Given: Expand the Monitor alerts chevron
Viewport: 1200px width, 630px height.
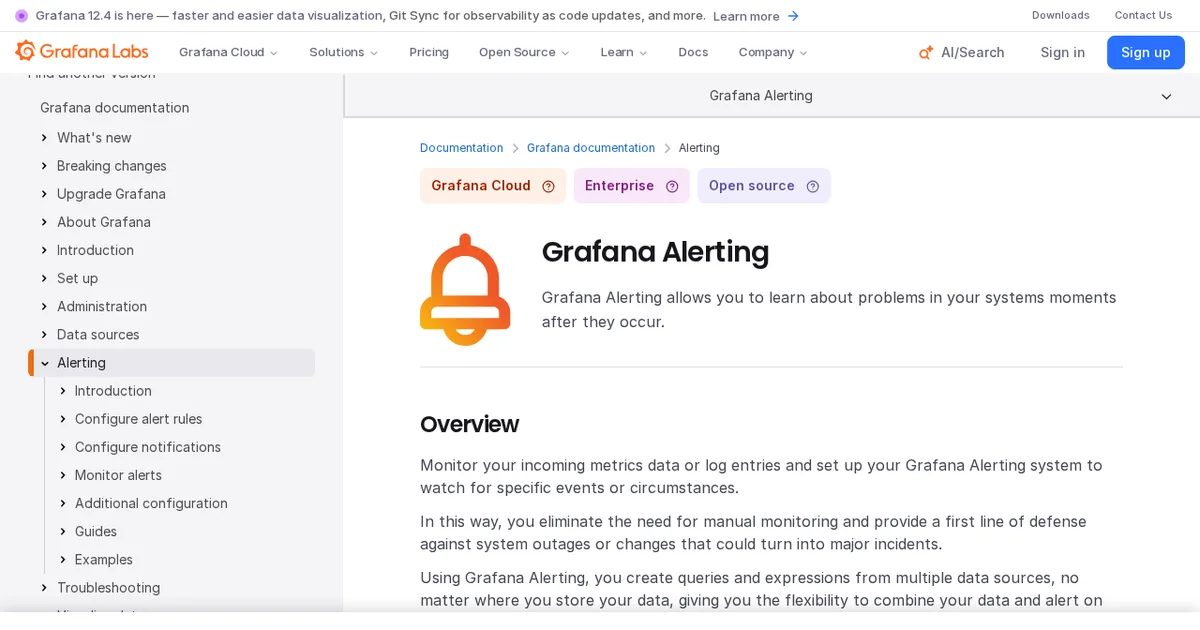Looking at the screenshot, I should click(x=63, y=475).
